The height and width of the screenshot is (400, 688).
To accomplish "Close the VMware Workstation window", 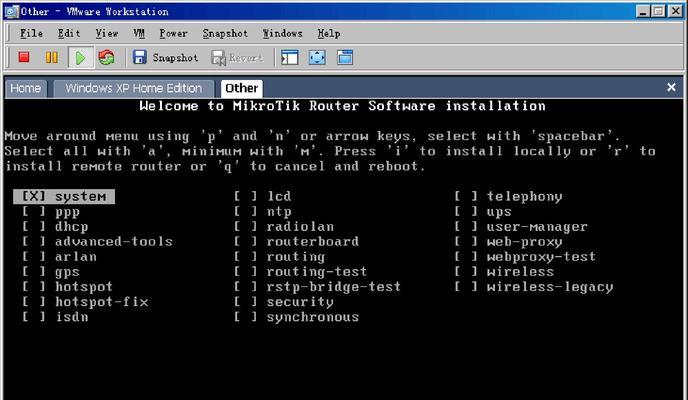I will (675, 11).
